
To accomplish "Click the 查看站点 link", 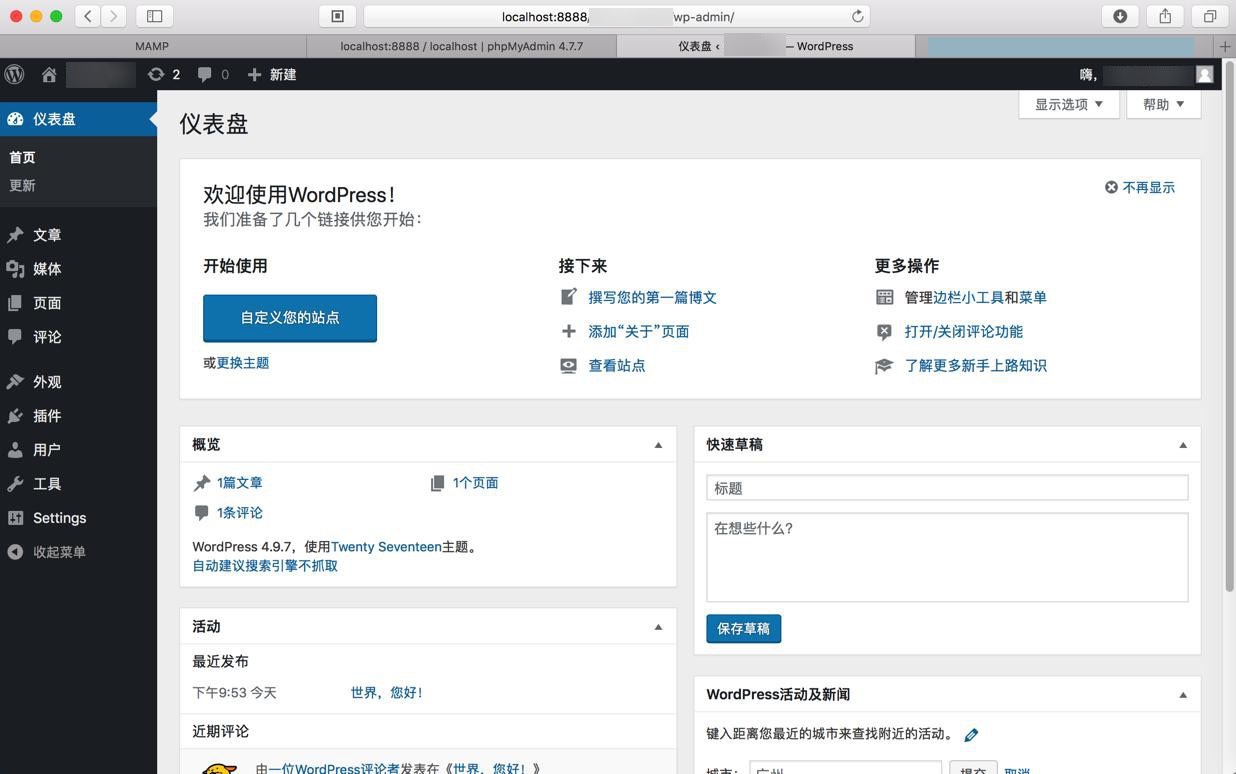I will click(617, 365).
